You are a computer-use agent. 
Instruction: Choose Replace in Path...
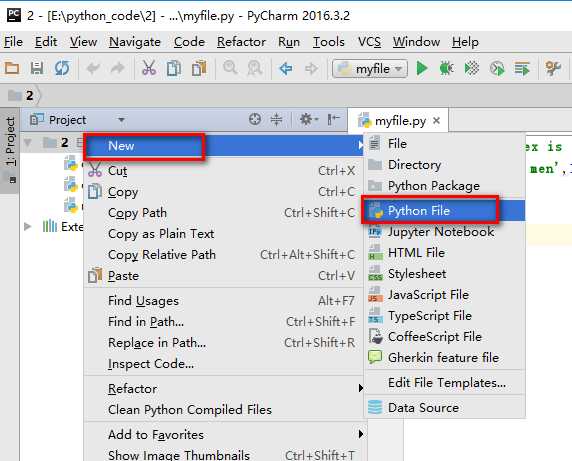pos(224,342)
